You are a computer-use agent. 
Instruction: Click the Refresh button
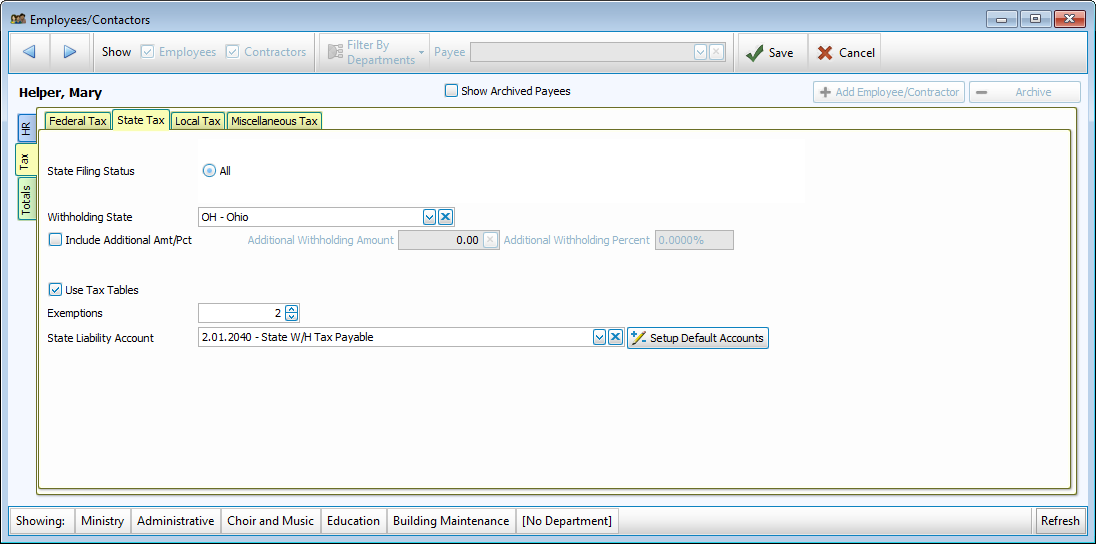click(x=1059, y=521)
